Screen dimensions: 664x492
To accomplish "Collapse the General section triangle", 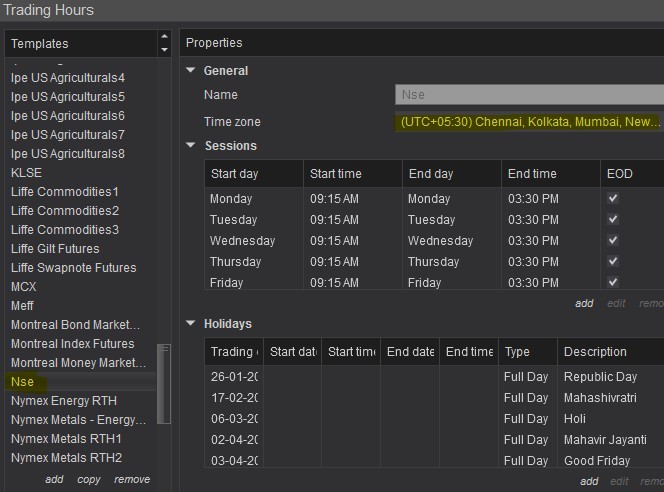I will [191, 71].
